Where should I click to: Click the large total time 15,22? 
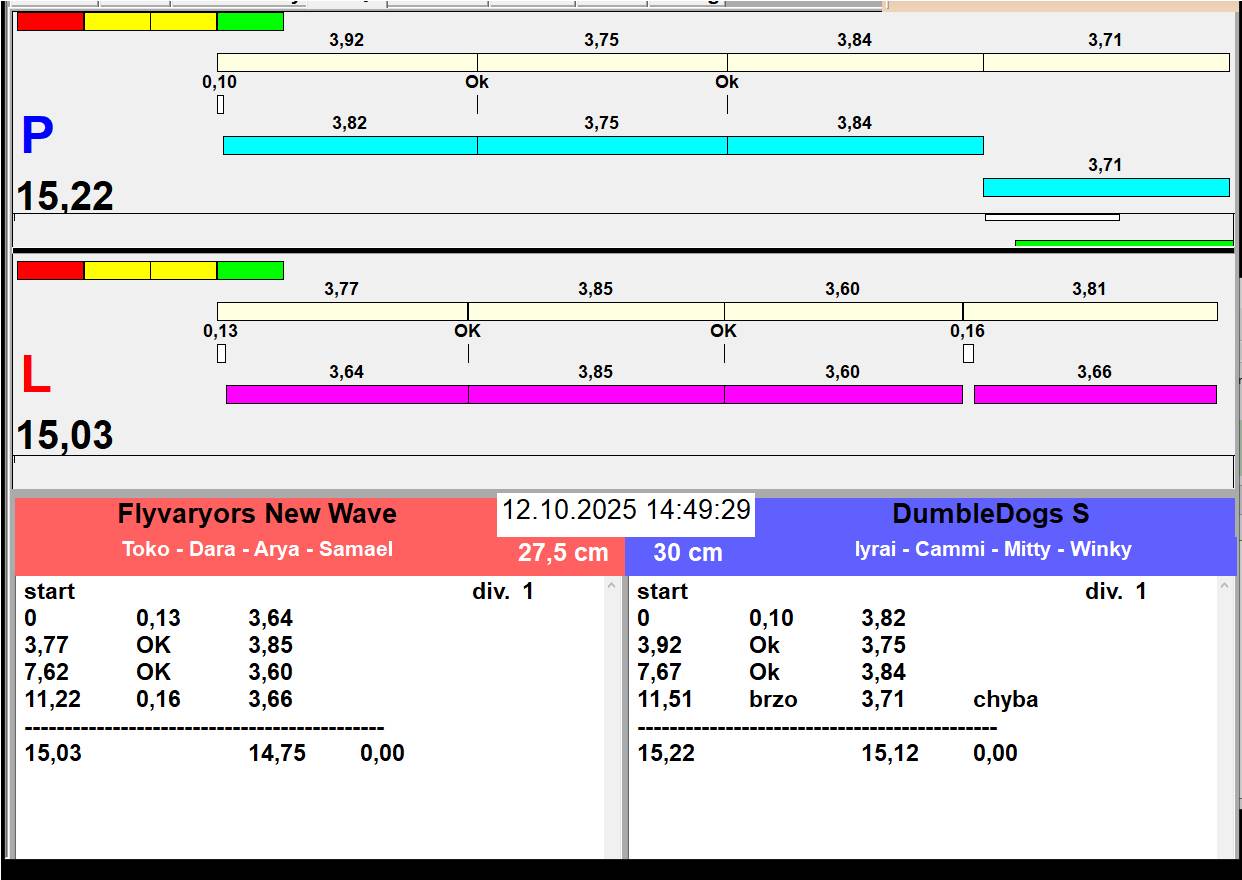tap(65, 196)
